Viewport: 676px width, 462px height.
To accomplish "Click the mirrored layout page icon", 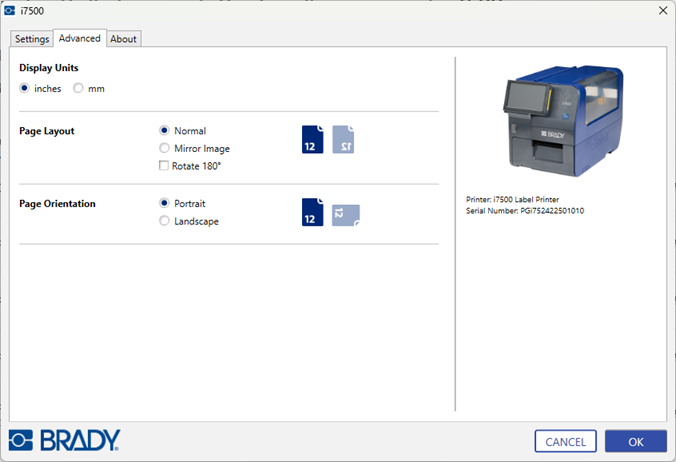I will click(343, 140).
